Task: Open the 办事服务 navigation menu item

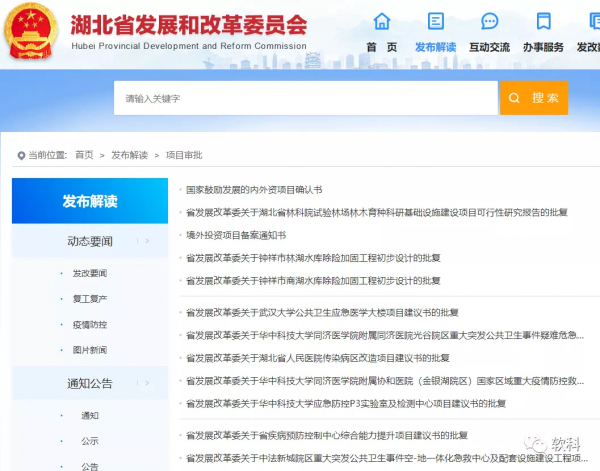Action: pos(543,47)
